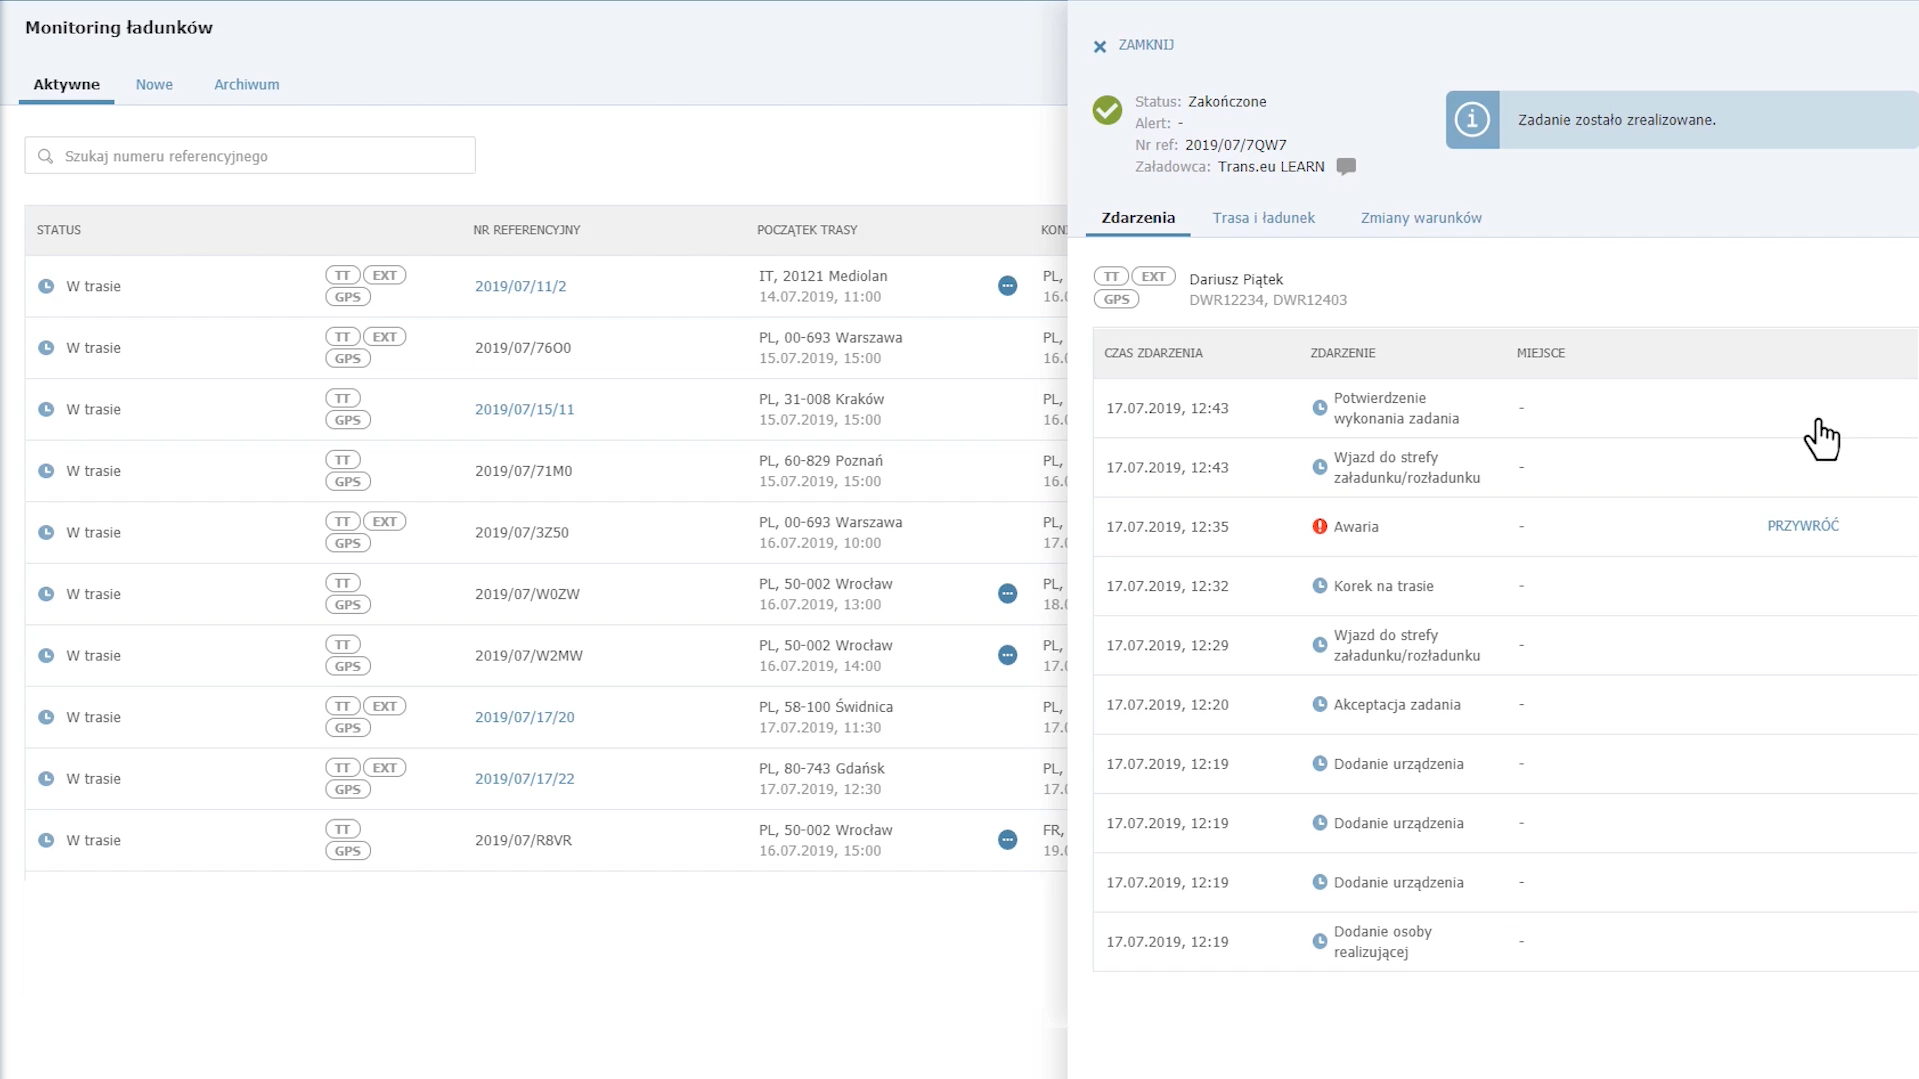
Task: Click the clock icon beside Dodanie osoby realizującej
Action: click(x=1319, y=941)
